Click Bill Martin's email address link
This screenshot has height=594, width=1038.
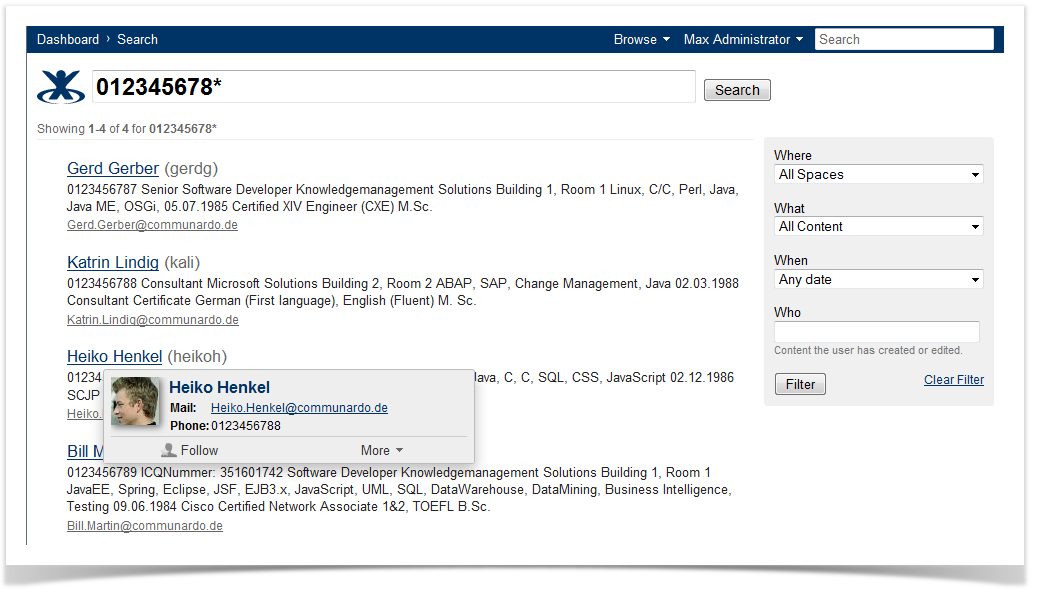point(145,526)
